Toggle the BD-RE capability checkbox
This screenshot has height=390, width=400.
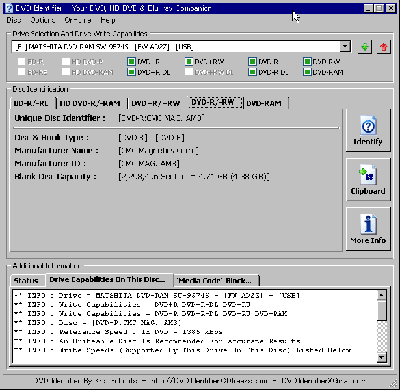tap(21, 72)
